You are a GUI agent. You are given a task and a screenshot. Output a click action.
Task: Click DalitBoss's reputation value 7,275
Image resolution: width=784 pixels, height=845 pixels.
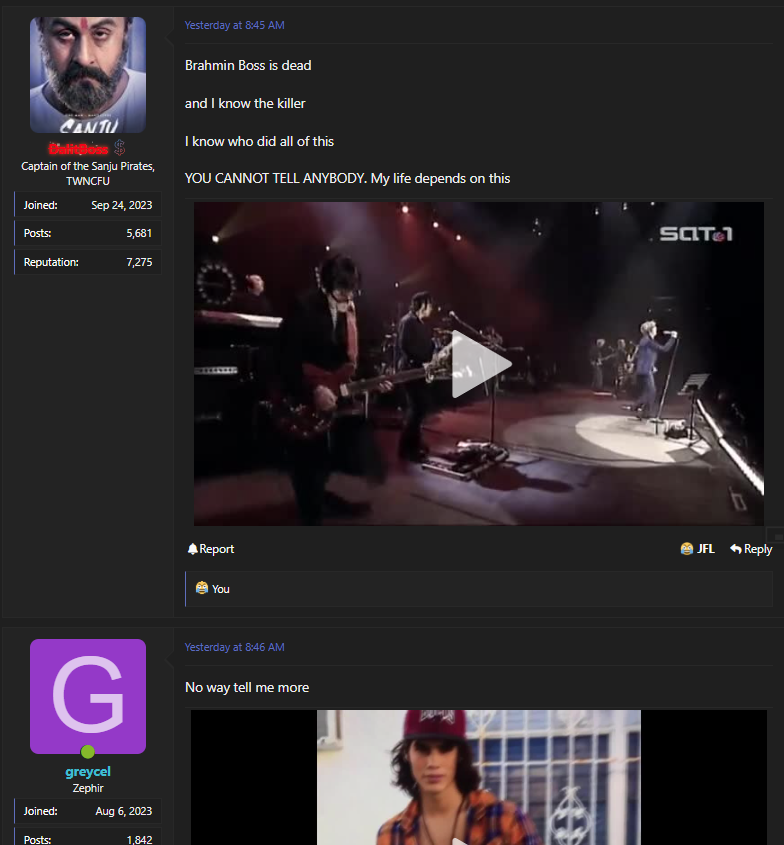pyautogui.click(x=139, y=262)
